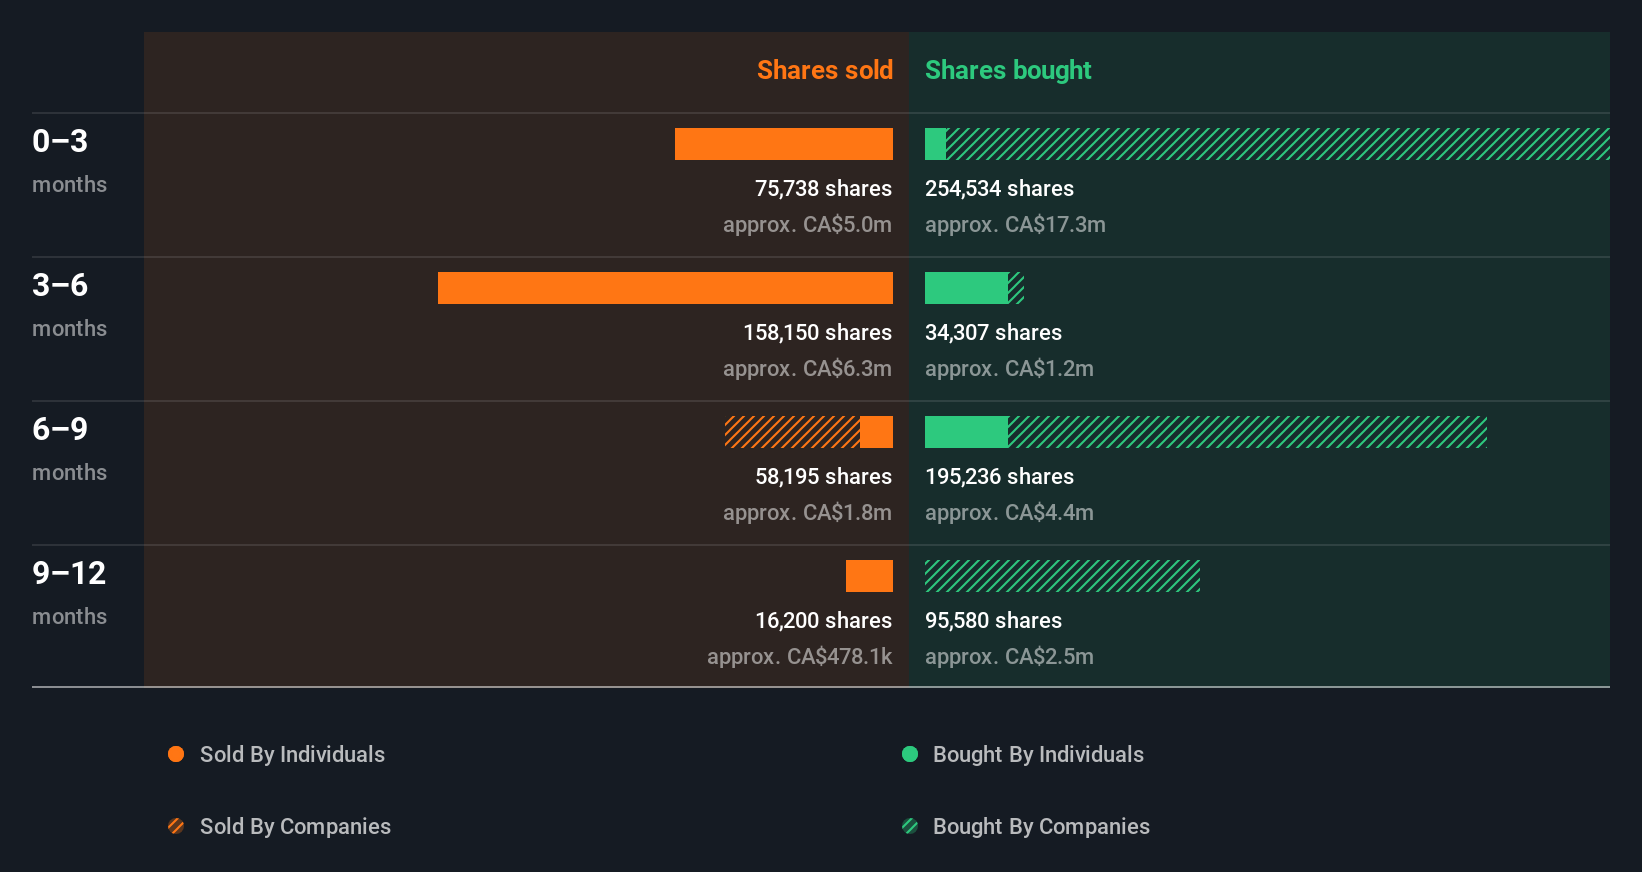
Task: Click the 6–9 months solid green individuals bar
Action: click(966, 432)
